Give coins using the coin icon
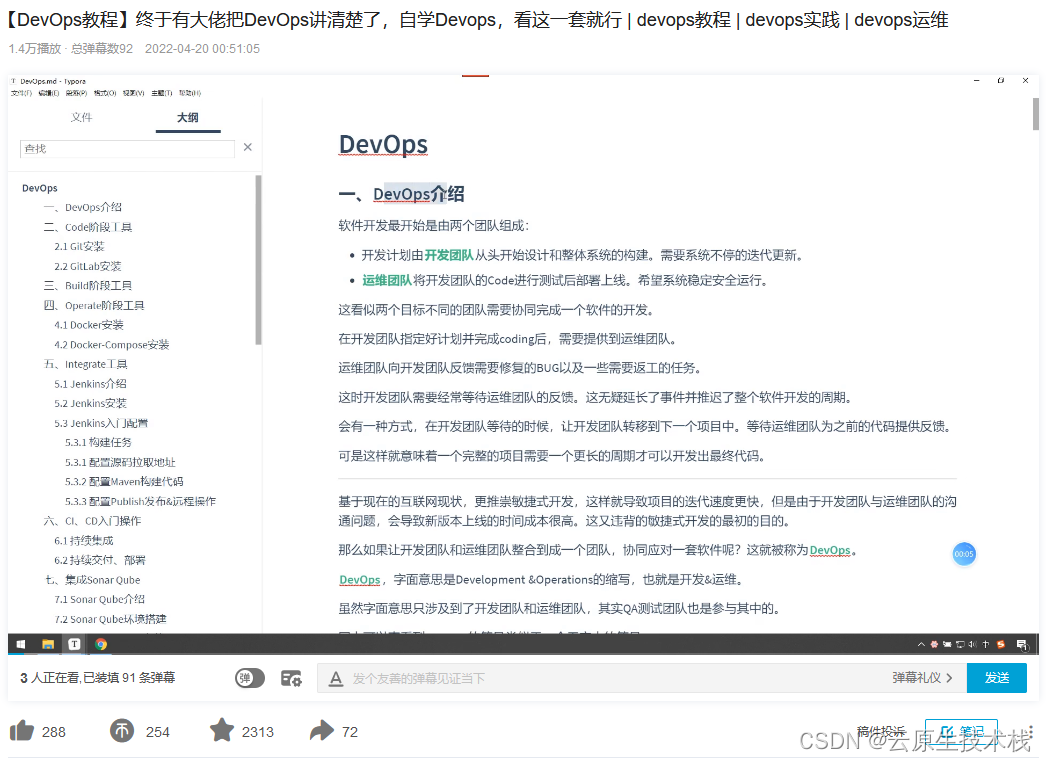Screen dimensions: 1046x762 [x=121, y=731]
